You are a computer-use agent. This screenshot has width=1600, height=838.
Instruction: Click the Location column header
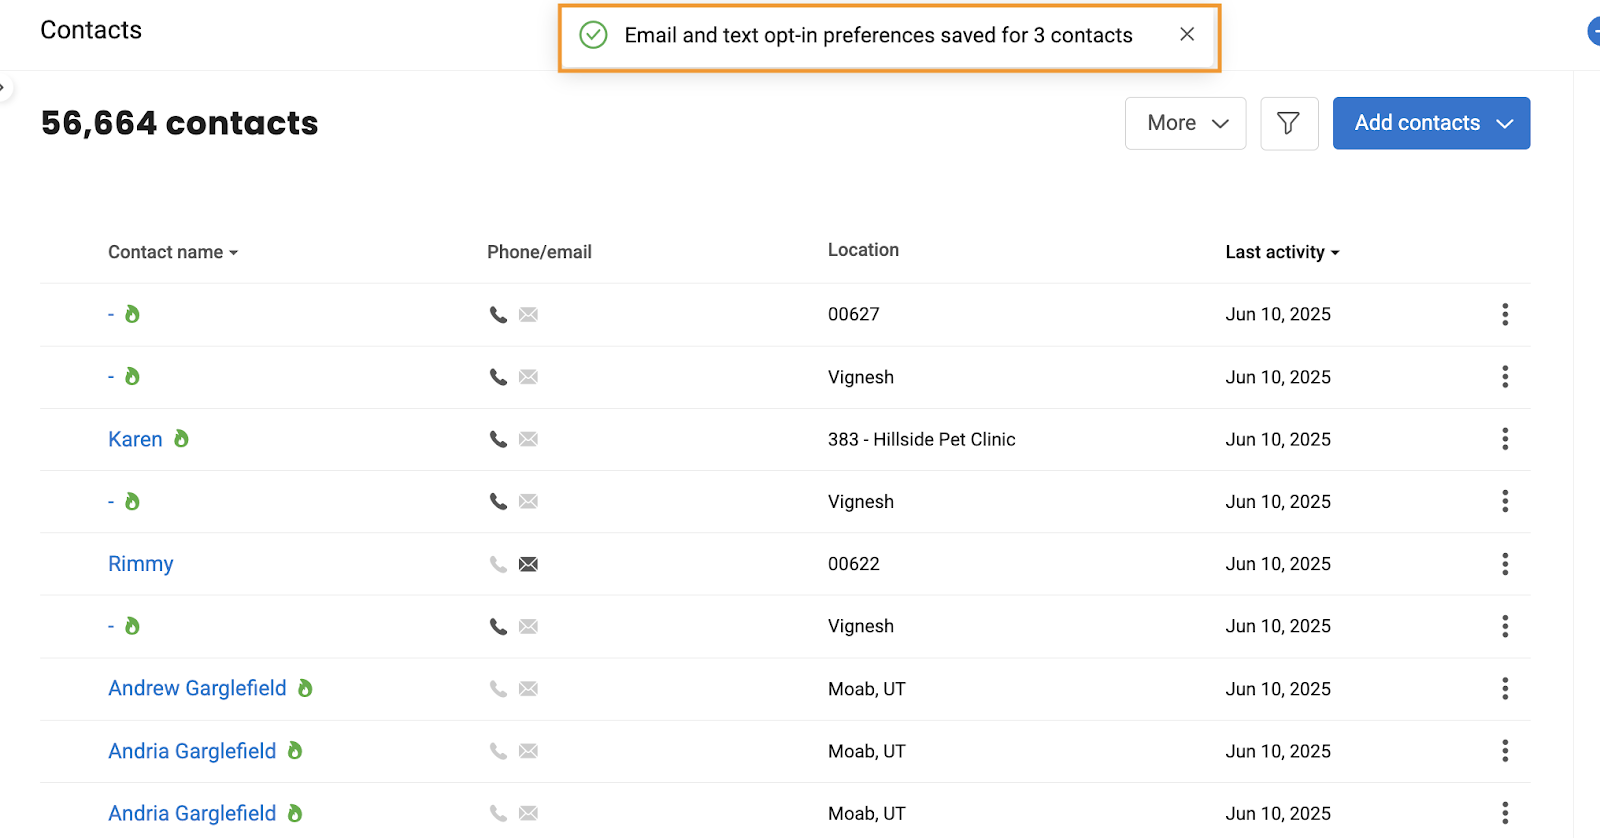click(x=863, y=250)
